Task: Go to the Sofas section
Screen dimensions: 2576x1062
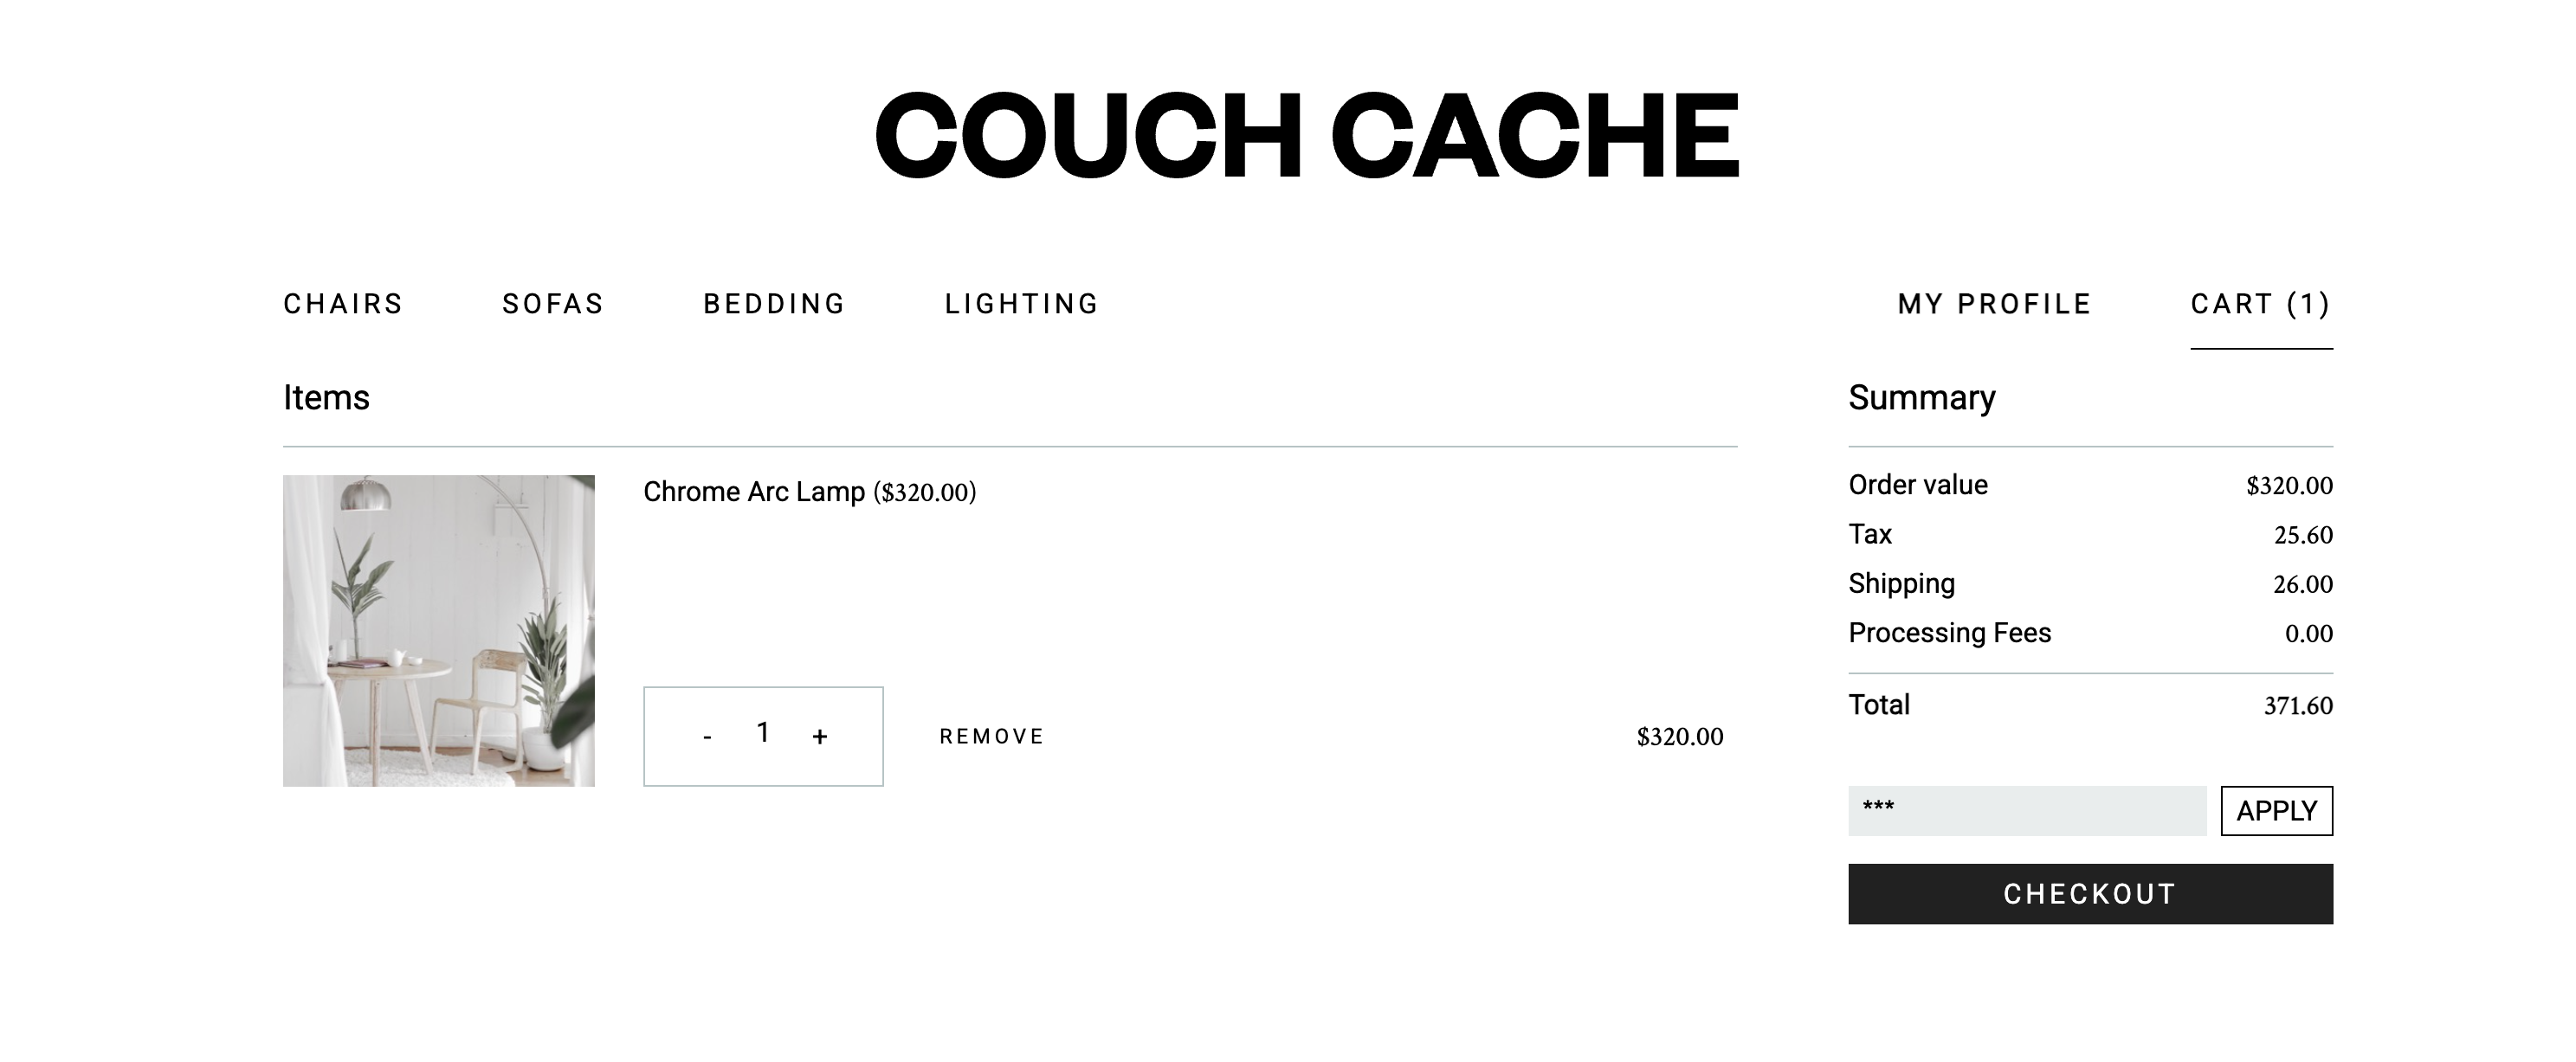Action: (x=553, y=304)
